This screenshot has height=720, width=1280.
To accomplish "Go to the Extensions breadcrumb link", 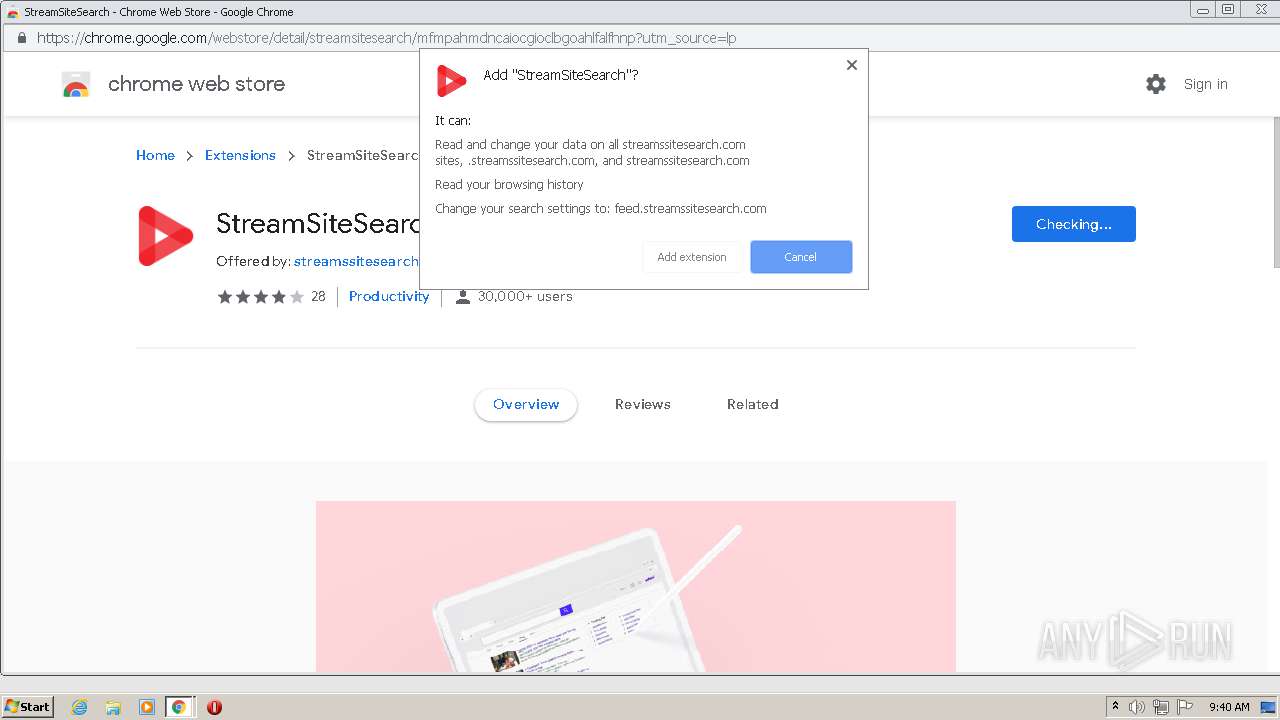I will click(x=240, y=155).
